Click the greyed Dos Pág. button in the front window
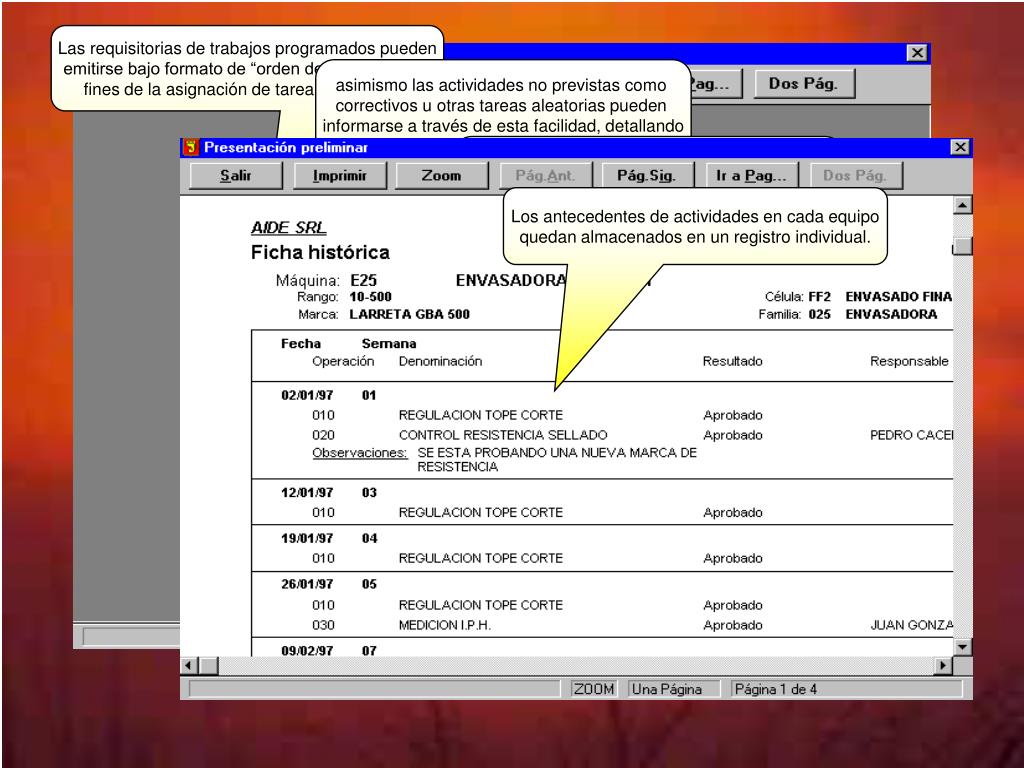1024x768 pixels. pos(856,176)
